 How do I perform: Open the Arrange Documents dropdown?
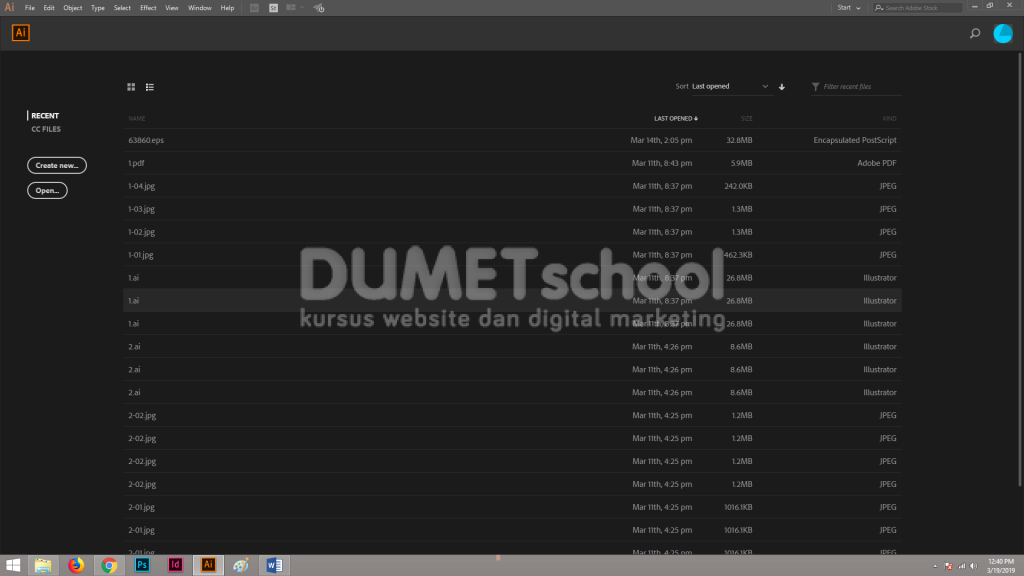tap(295, 8)
